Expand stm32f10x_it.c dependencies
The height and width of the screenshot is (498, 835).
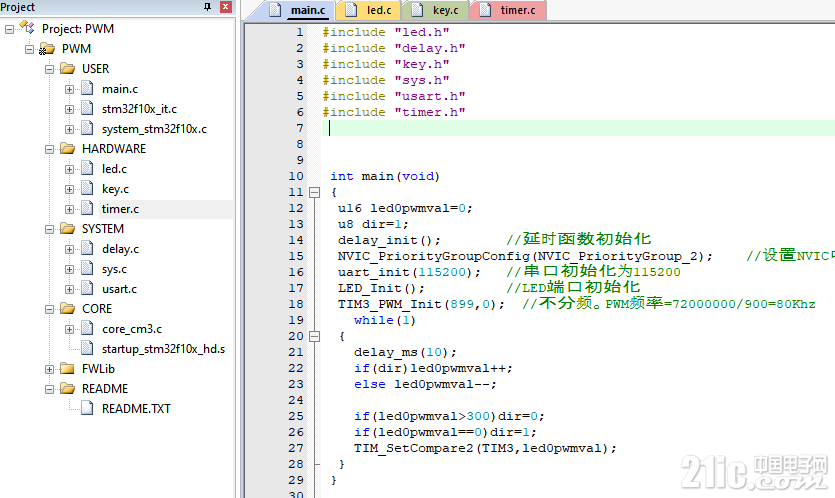(x=69, y=109)
